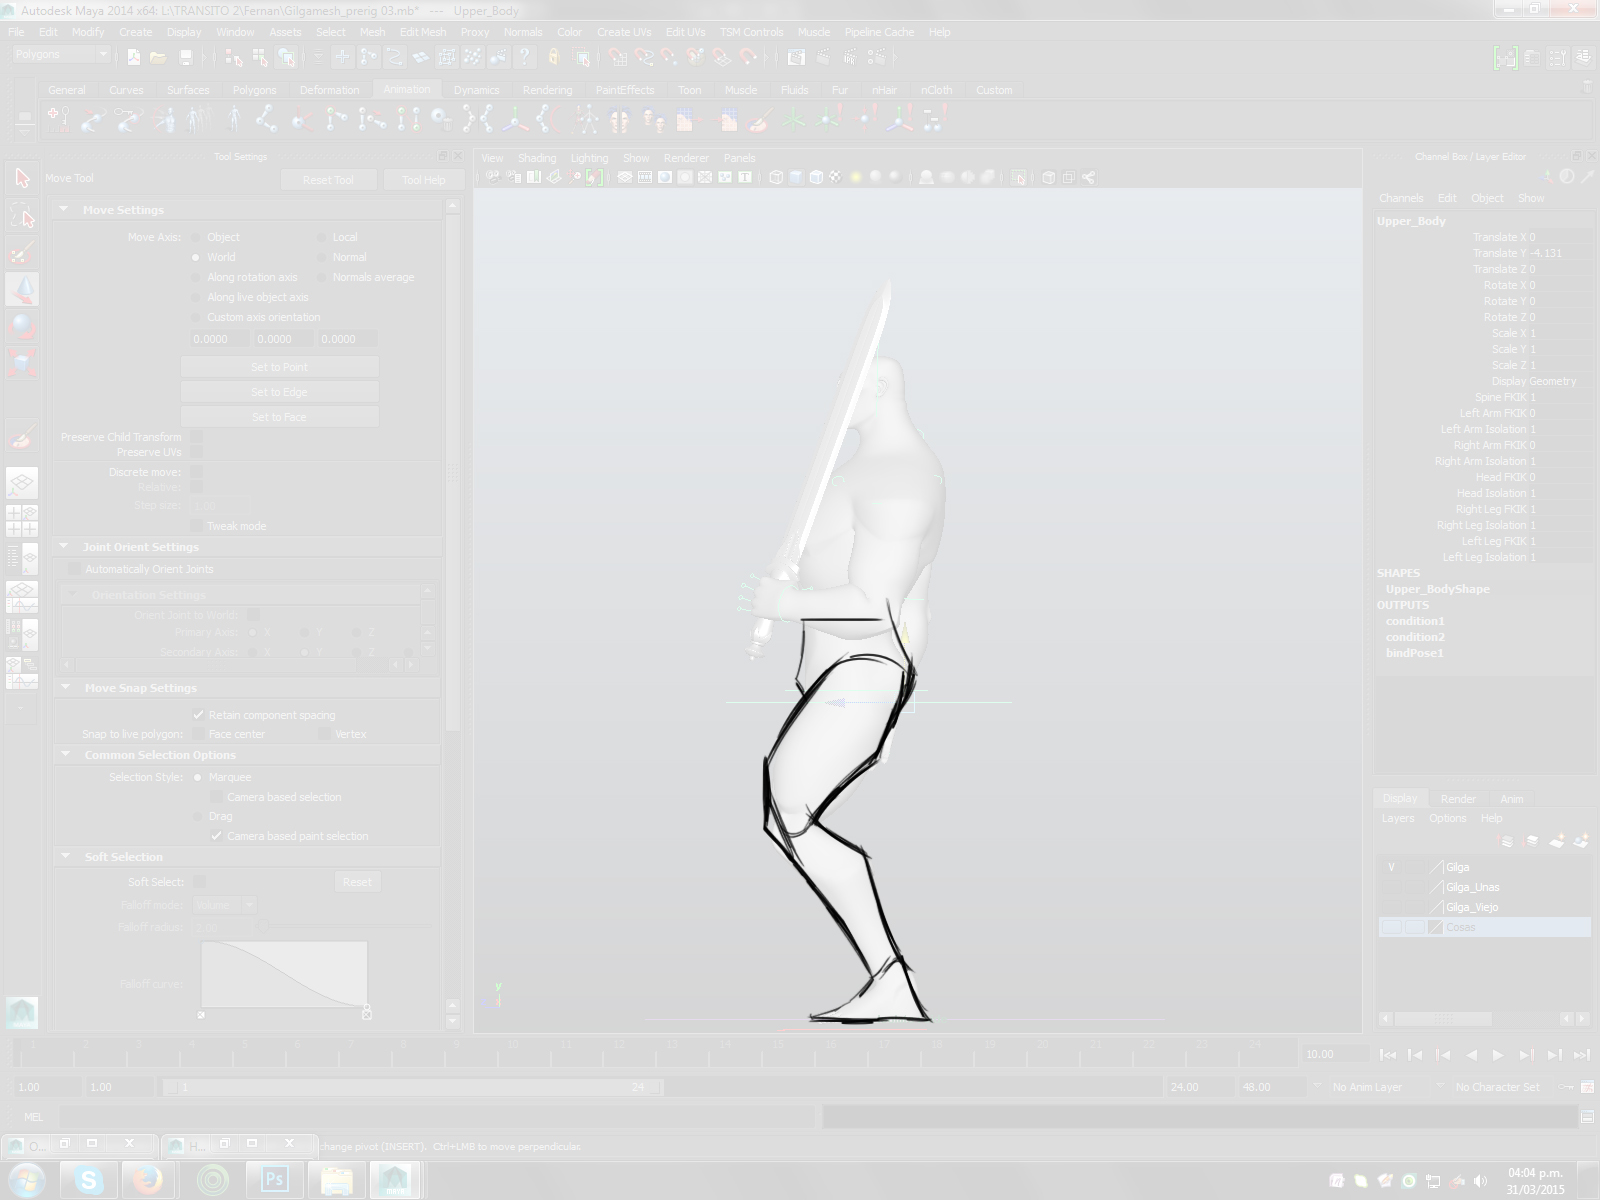Image resolution: width=1600 pixels, height=1200 pixels.
Task: Pick the Scale tool cube icon
Action: 22,363
